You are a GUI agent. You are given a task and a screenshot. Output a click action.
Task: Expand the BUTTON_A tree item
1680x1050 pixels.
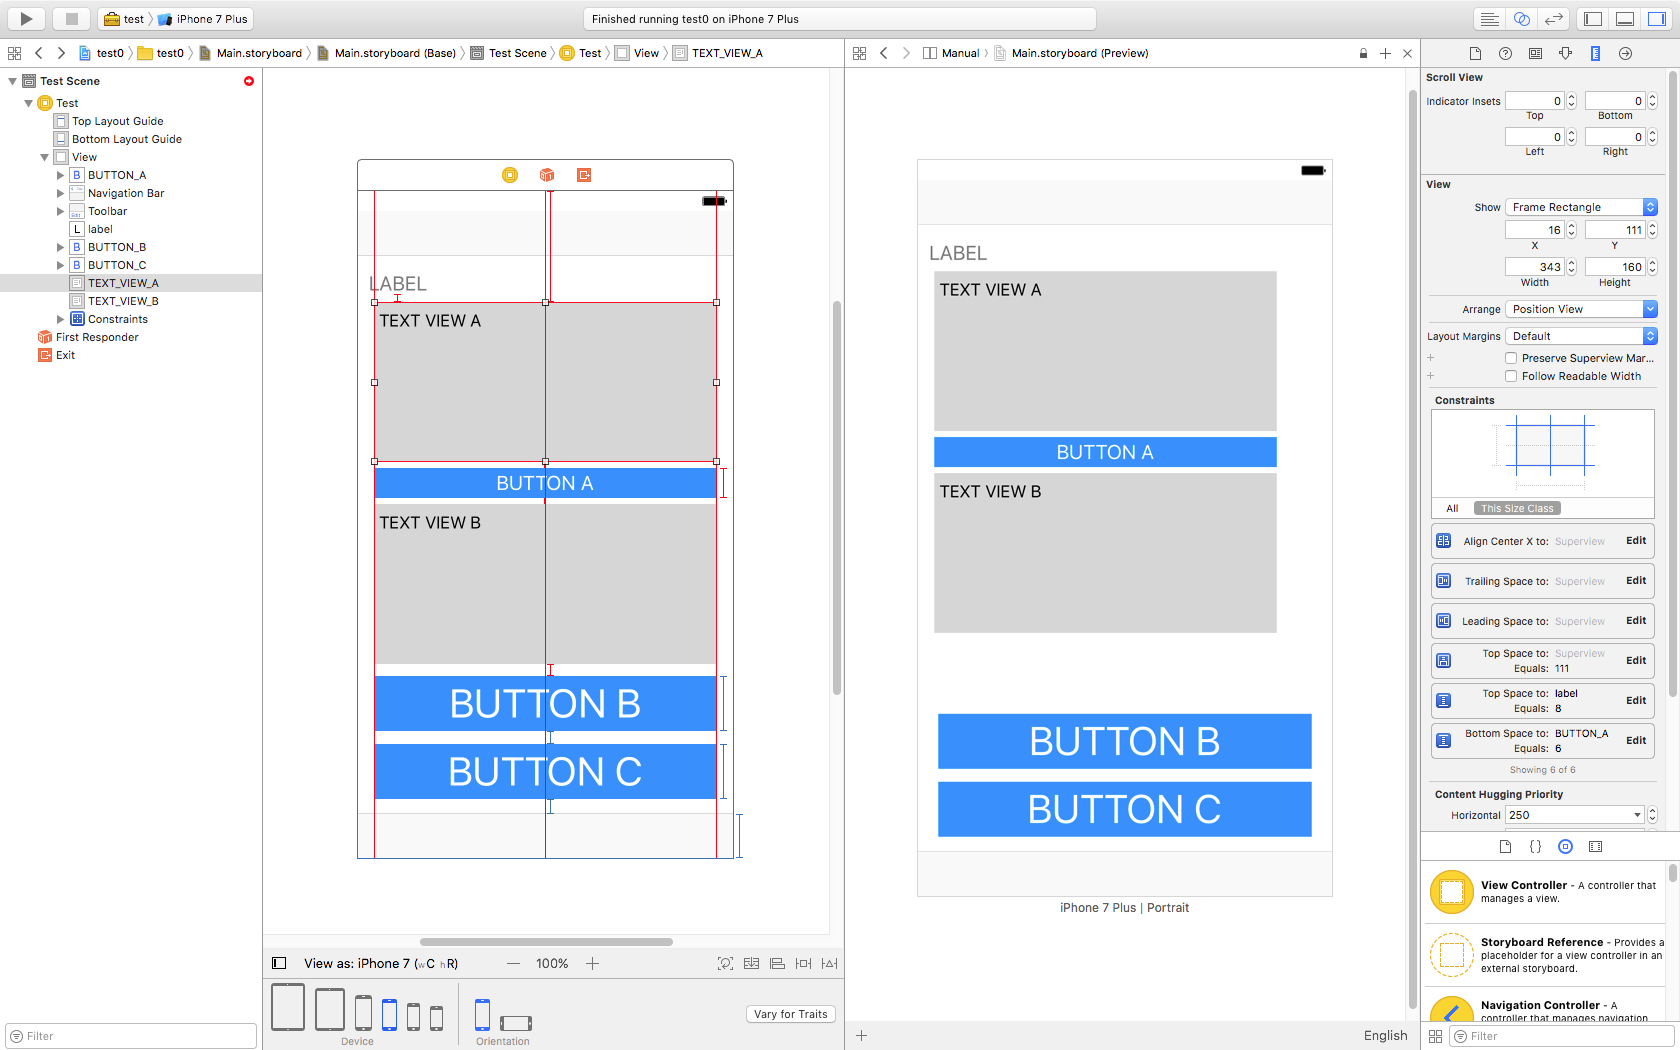[60, 175]
